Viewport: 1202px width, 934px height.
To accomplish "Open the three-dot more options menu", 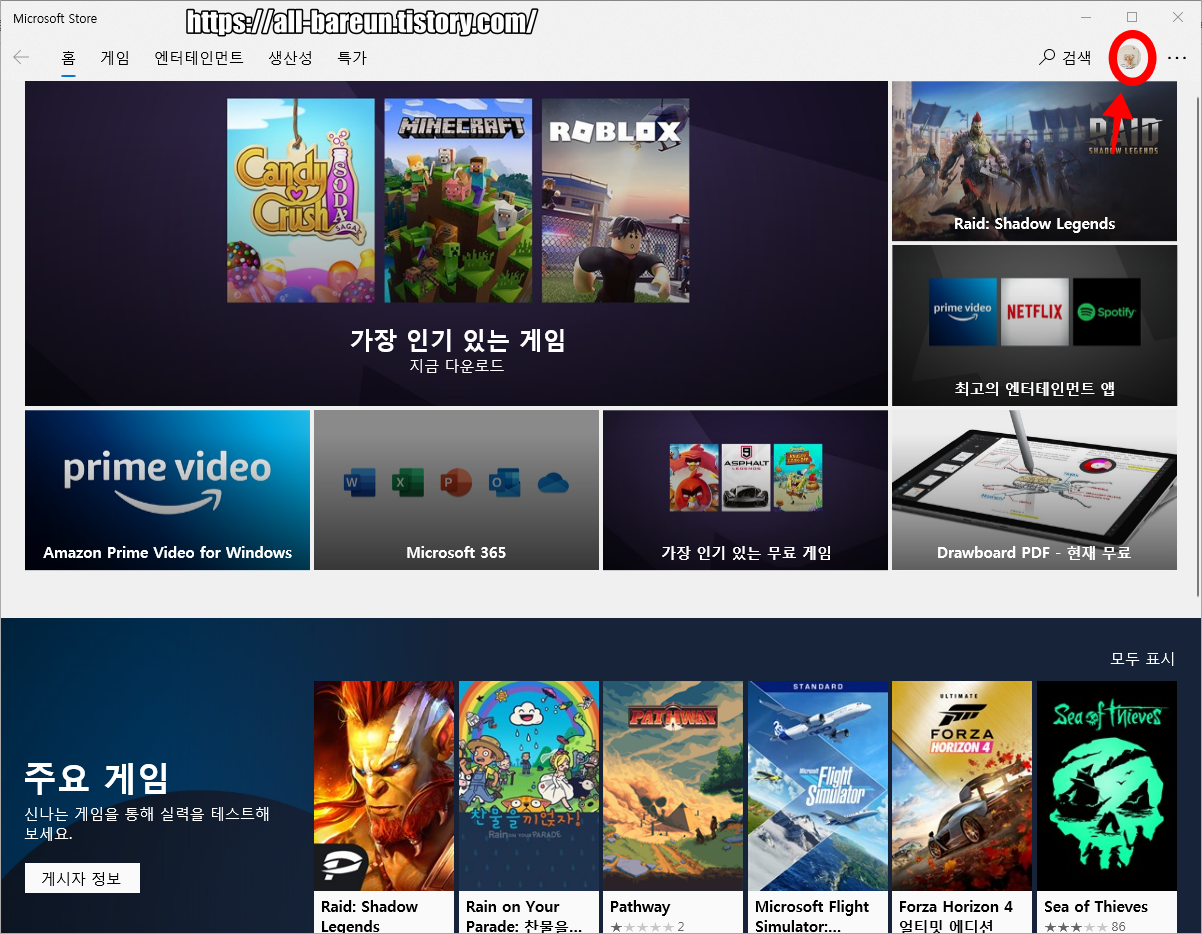I will (x=1176, y=58).
